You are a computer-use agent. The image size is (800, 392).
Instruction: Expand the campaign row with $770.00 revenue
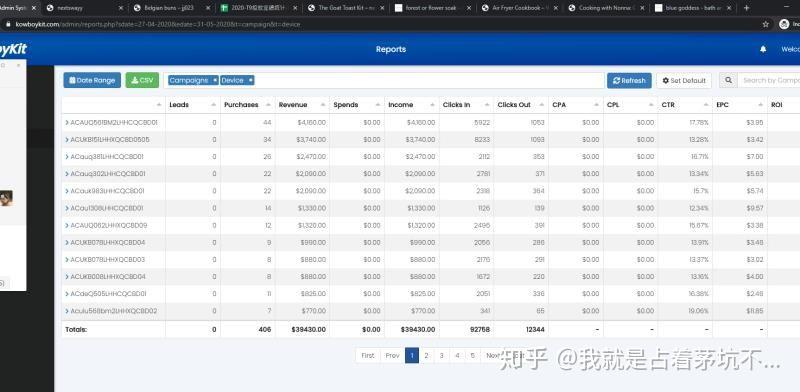pos(67,311)
